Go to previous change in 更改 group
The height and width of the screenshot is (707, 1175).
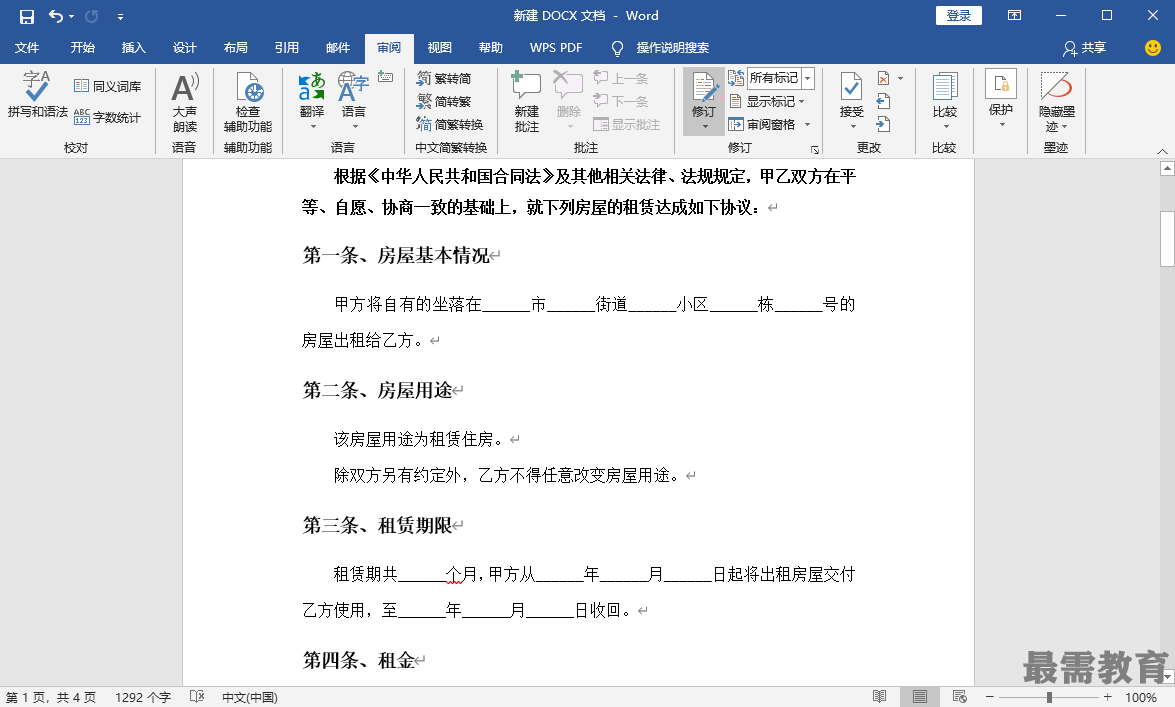tap(883, 101)
